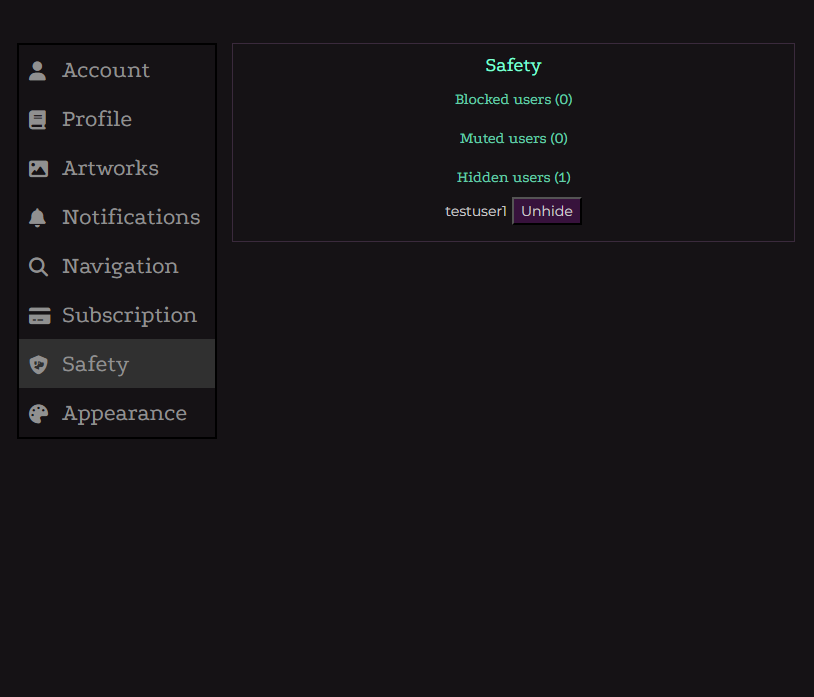Click the Profile book icon
Viewport: 814px width, 697px height.
pyautogui.click(x=38, y=120)
